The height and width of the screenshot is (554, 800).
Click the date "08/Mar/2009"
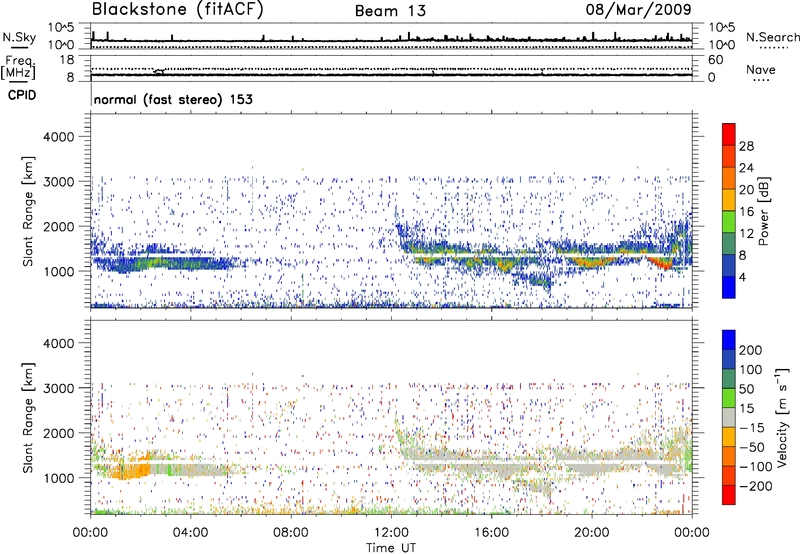(638, 9)
